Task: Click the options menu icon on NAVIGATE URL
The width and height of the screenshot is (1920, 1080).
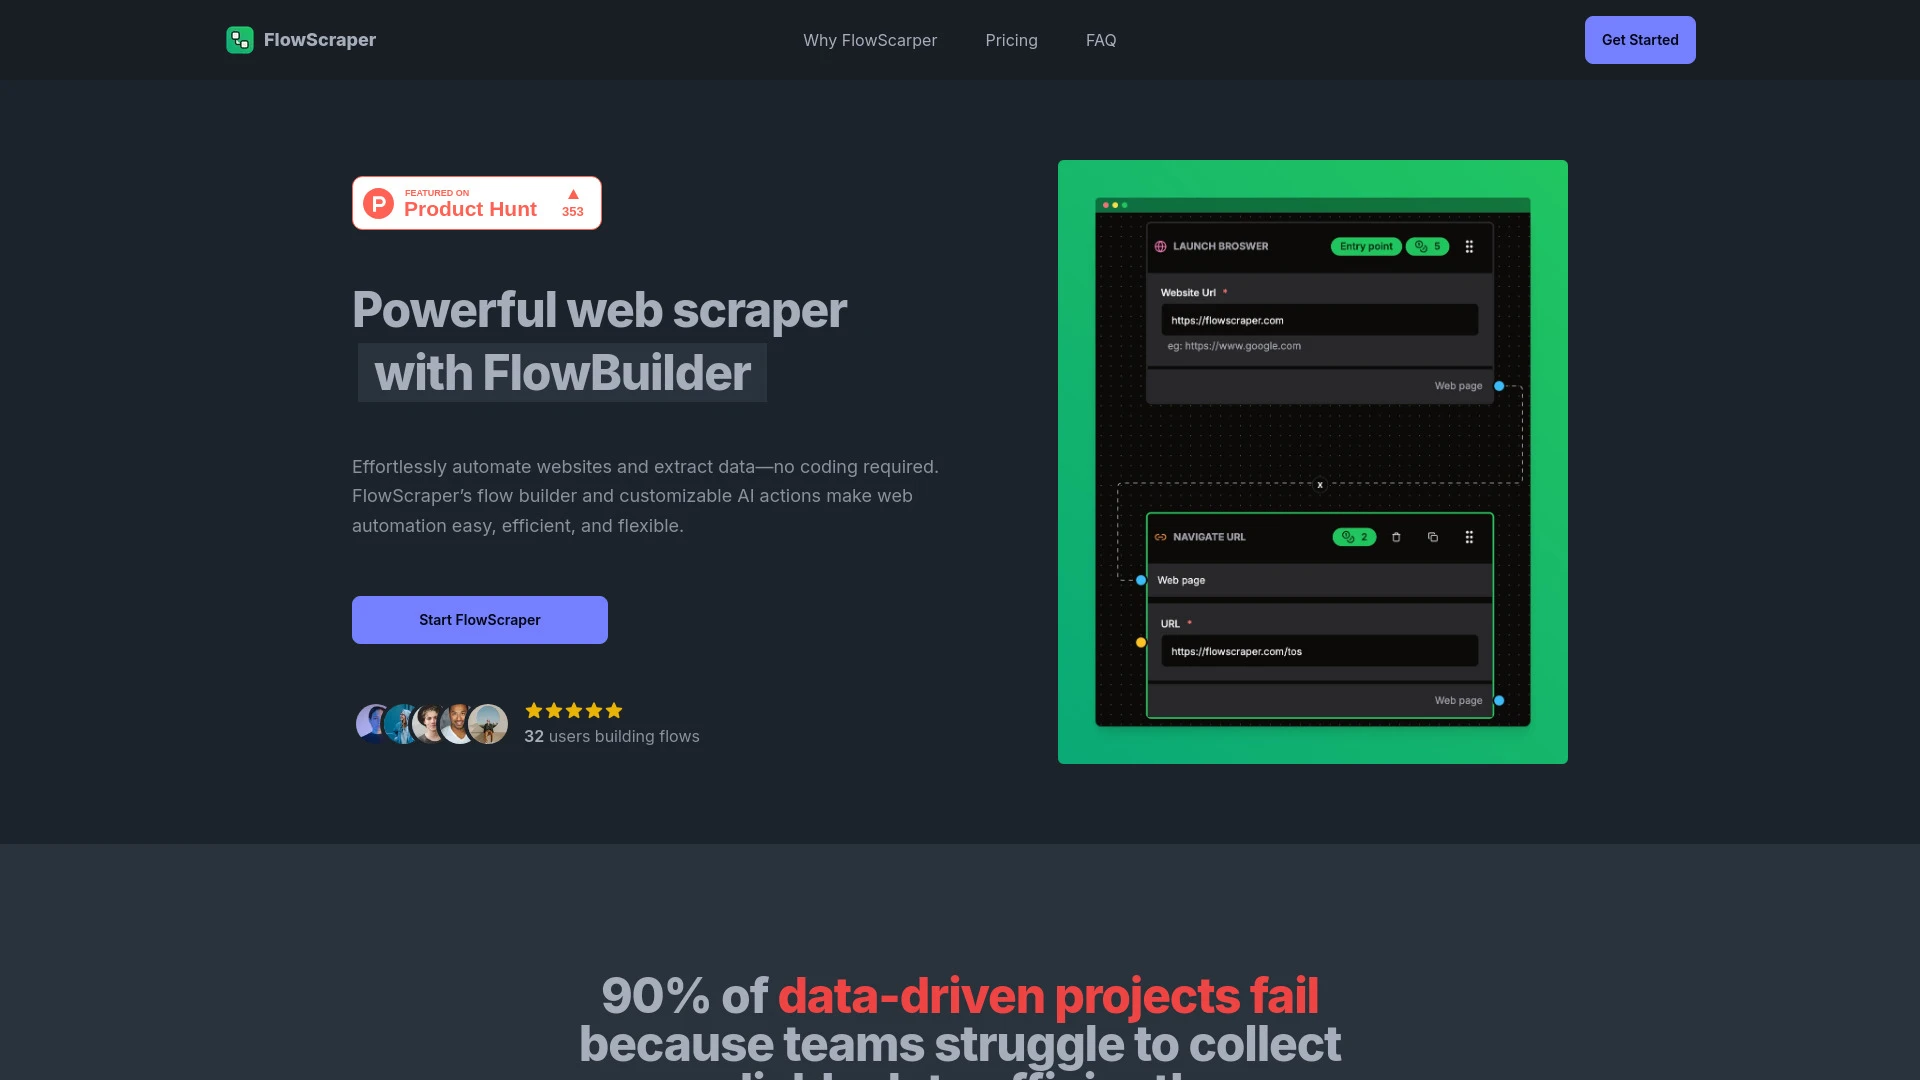Action: (x=1469, y=535)
